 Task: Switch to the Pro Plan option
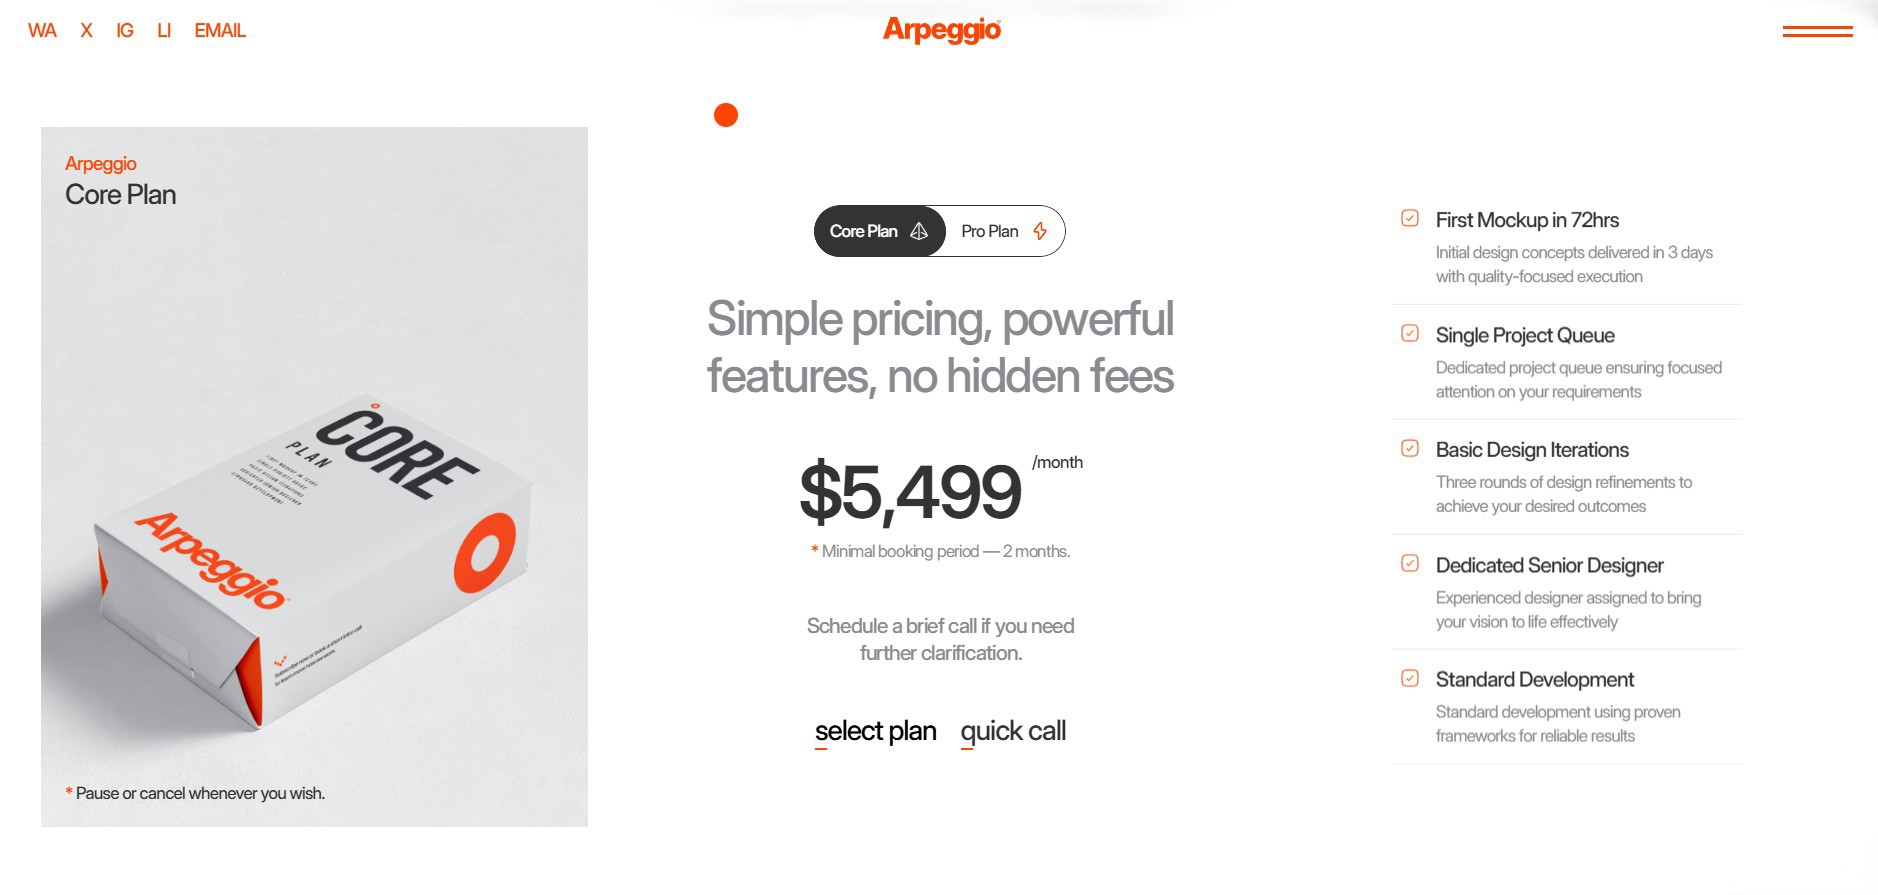click(990, 231)
